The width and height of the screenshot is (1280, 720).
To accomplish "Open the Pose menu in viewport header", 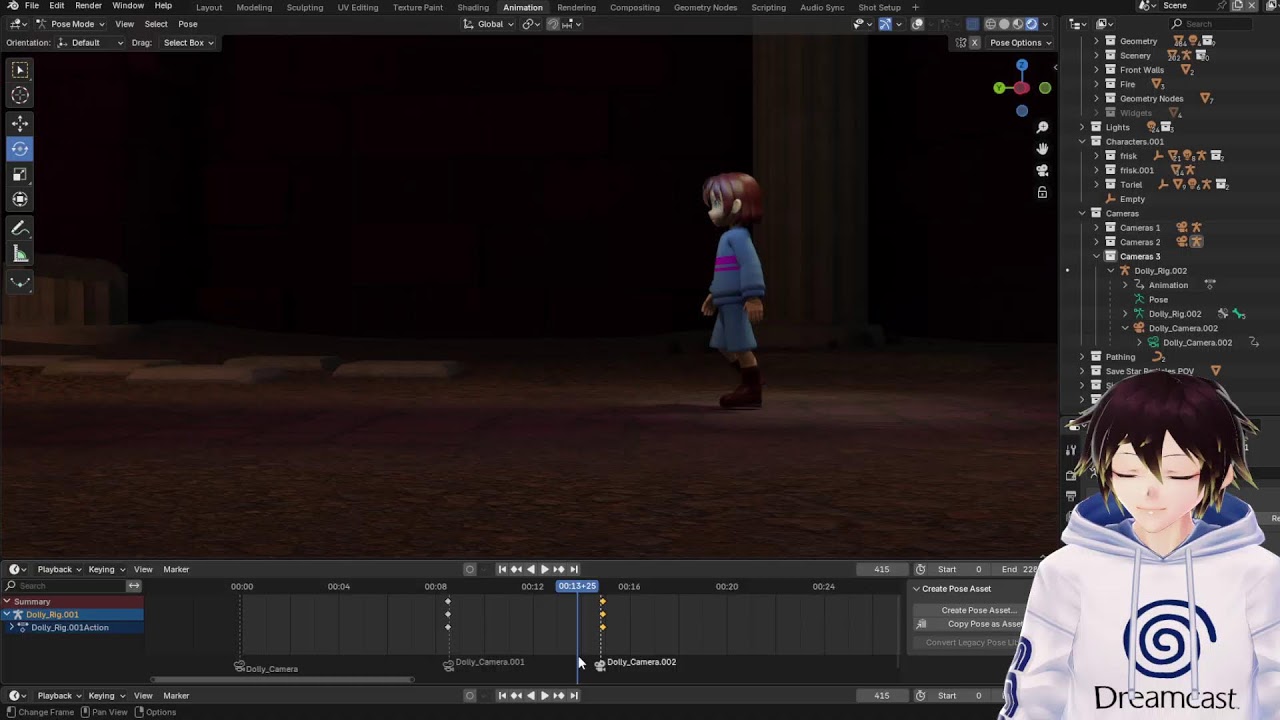I will [188, 24].
